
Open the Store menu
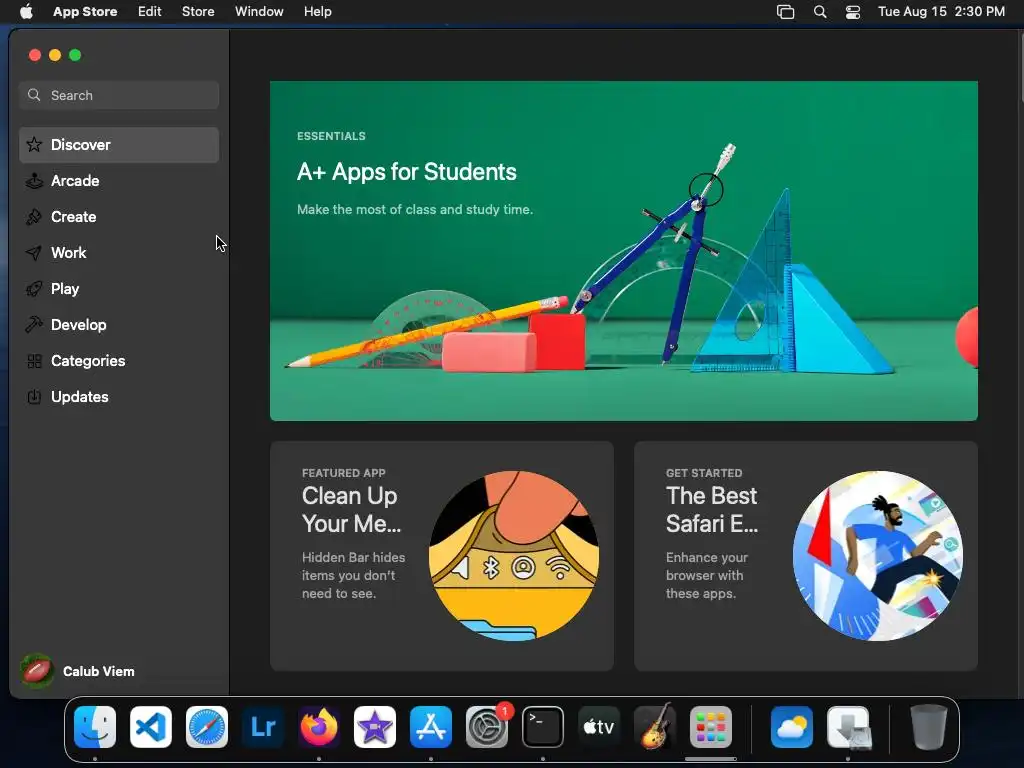198,12
